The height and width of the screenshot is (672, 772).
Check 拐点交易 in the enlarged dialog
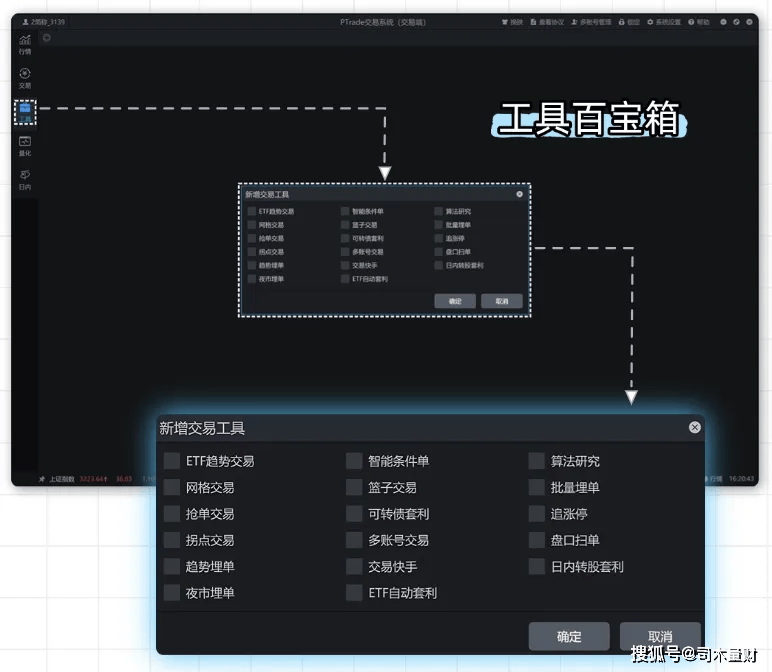pos(172,540)
